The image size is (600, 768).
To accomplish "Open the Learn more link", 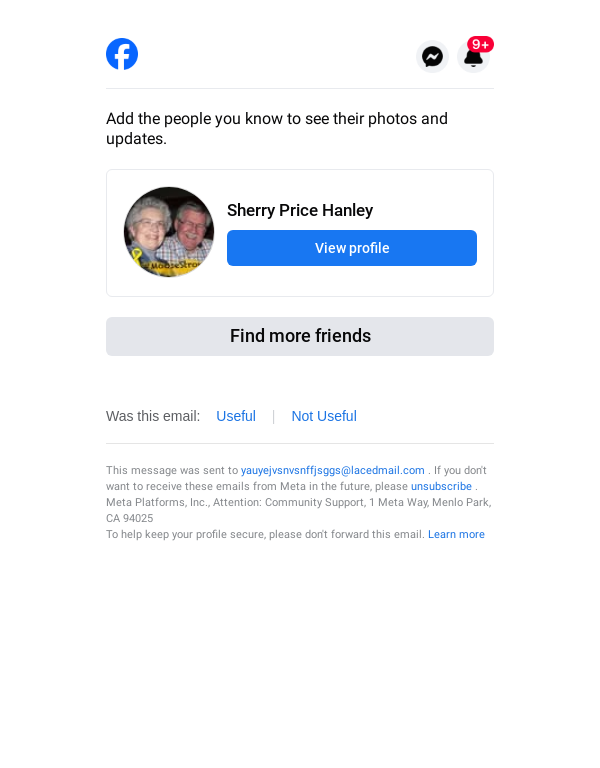I will [x=456, y=535].
